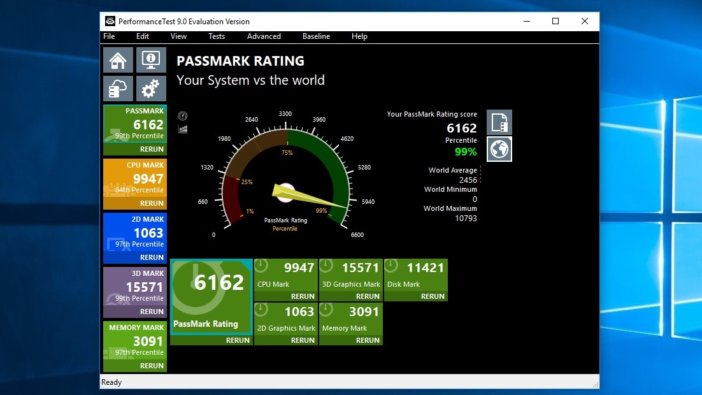The width and height of the screenshot is (702, 395).
Task: Click the large PassMark Rating 6162 tile
Action: [x=211, y=297]
